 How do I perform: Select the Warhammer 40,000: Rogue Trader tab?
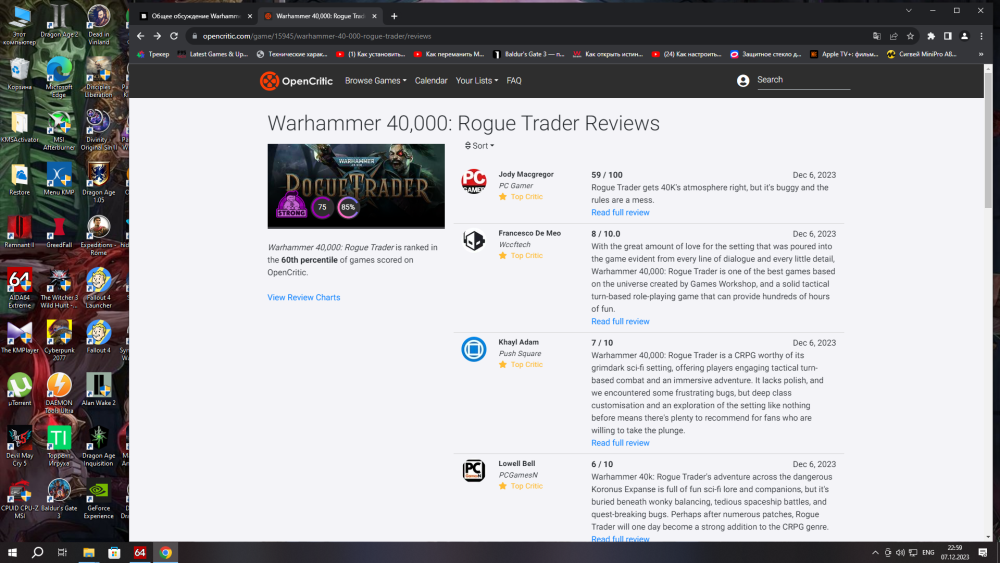point(320,16)
